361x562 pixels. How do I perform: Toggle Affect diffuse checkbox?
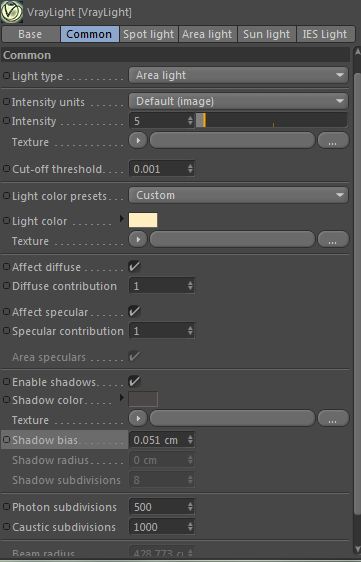[x=134, y=266]
